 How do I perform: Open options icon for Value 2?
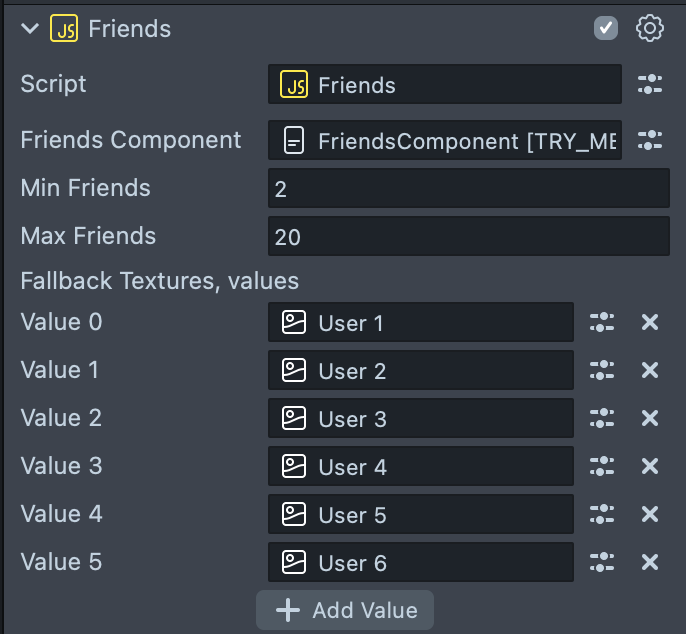(602, 418)
